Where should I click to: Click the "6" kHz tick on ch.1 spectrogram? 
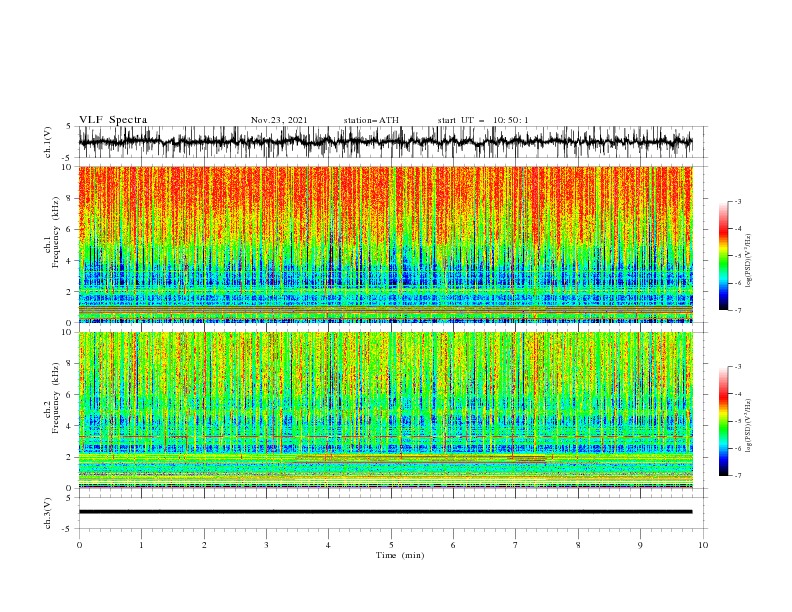coord(69,229)
